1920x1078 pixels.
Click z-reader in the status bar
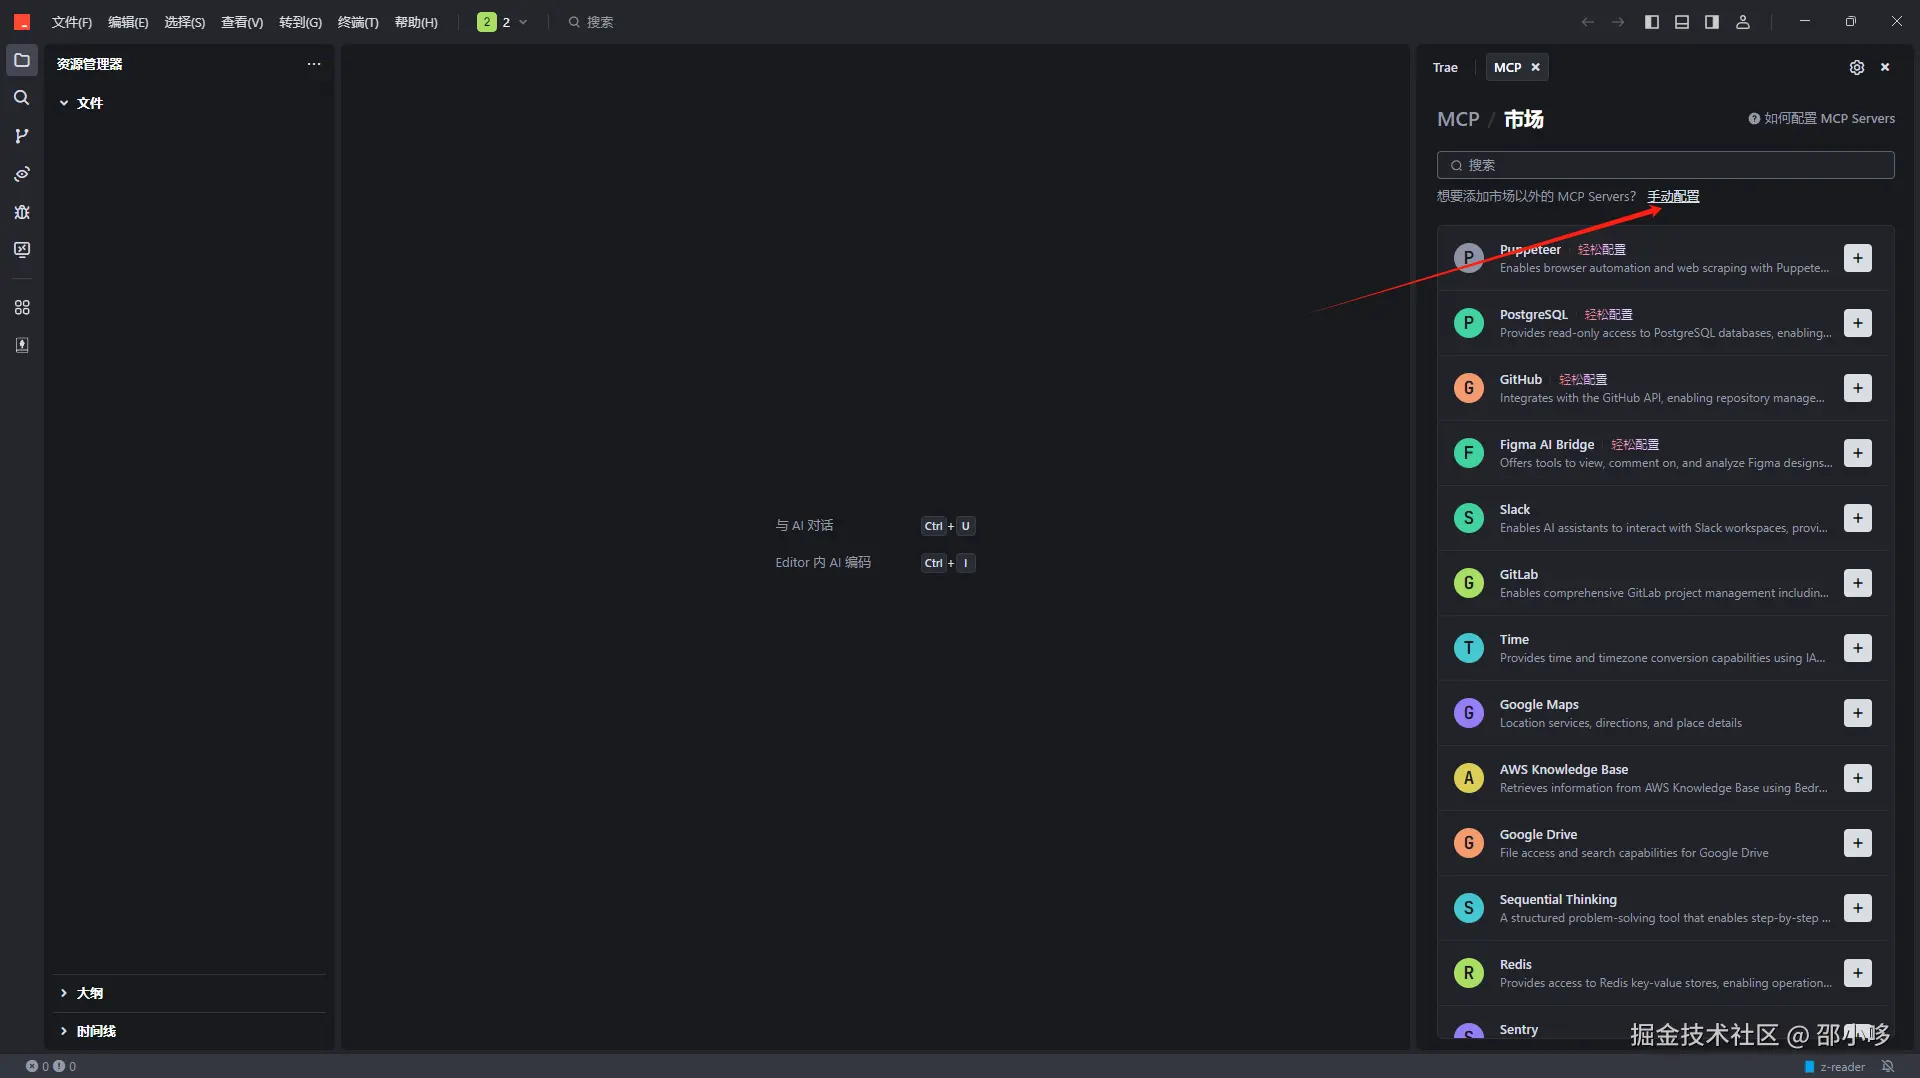pyautogui.click(x=1835, y=1066)
